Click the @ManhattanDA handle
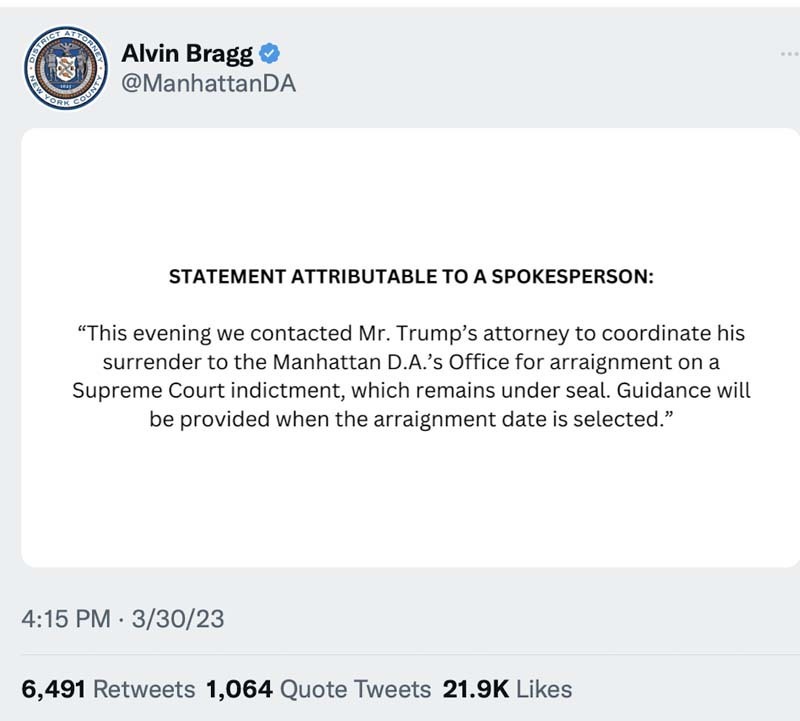Screen dimensions: 800x721 (208, 84)
